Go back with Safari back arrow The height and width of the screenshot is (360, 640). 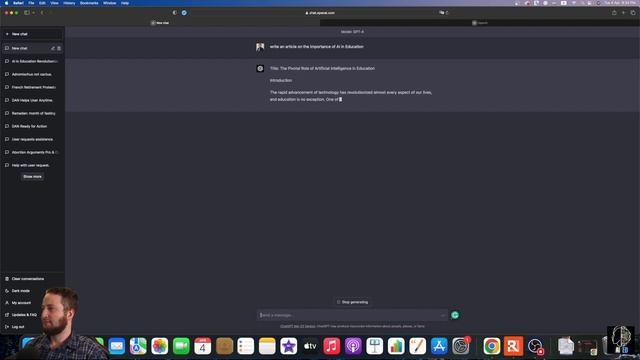(42, 13)
